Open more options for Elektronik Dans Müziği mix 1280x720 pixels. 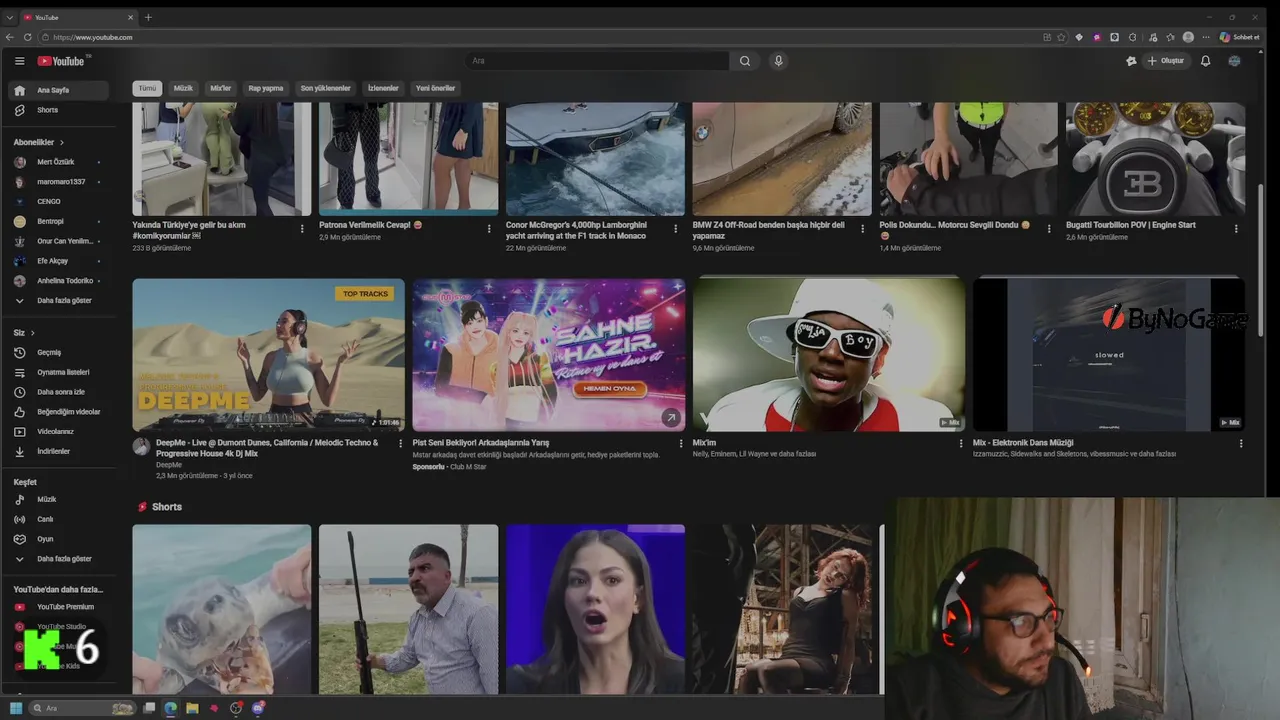(1242, 443)
